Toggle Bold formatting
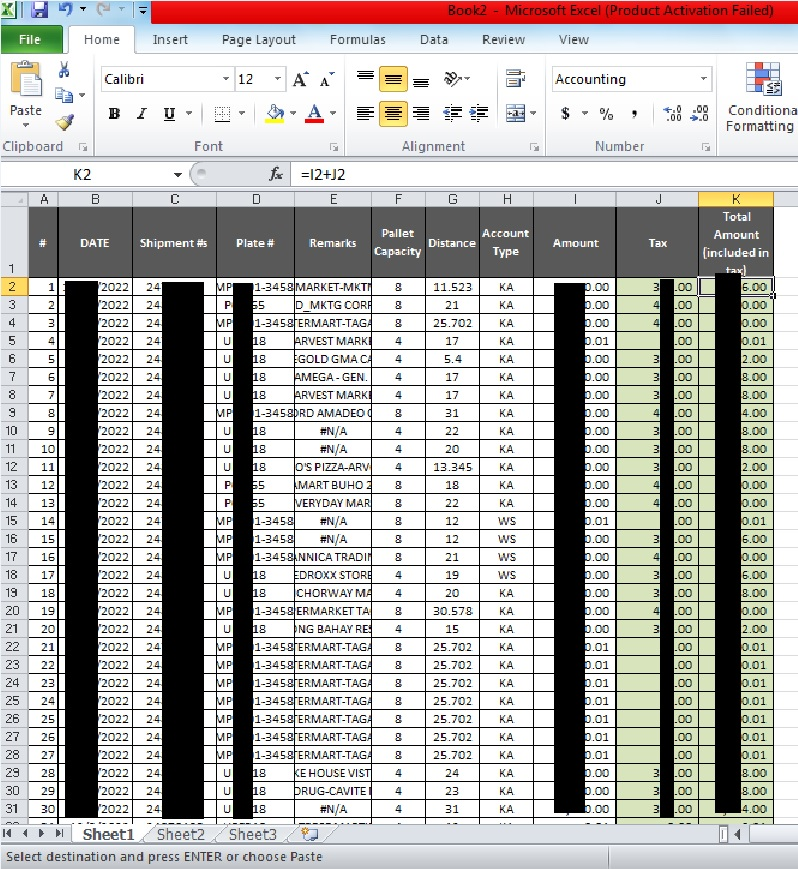 click(114, 114)
